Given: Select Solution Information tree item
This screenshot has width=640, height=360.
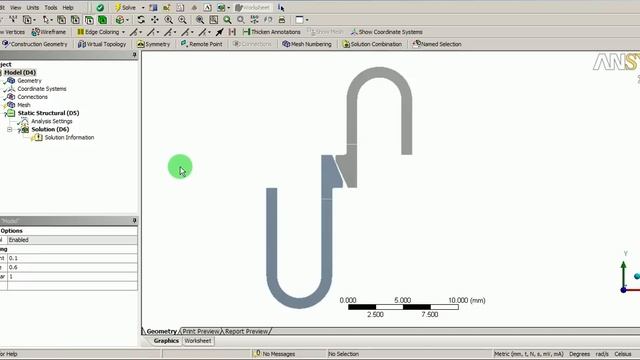Looking at the screenshot, I should (x=69, y=138).
